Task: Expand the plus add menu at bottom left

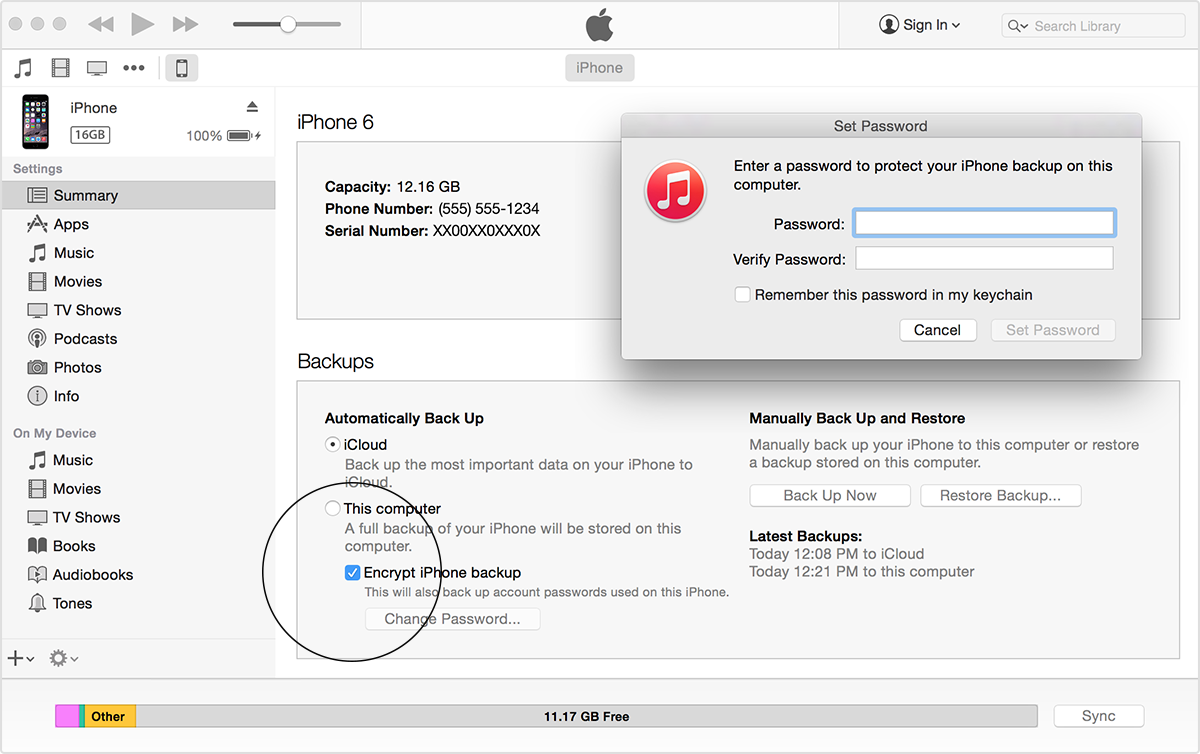Action: coord(20,658)
